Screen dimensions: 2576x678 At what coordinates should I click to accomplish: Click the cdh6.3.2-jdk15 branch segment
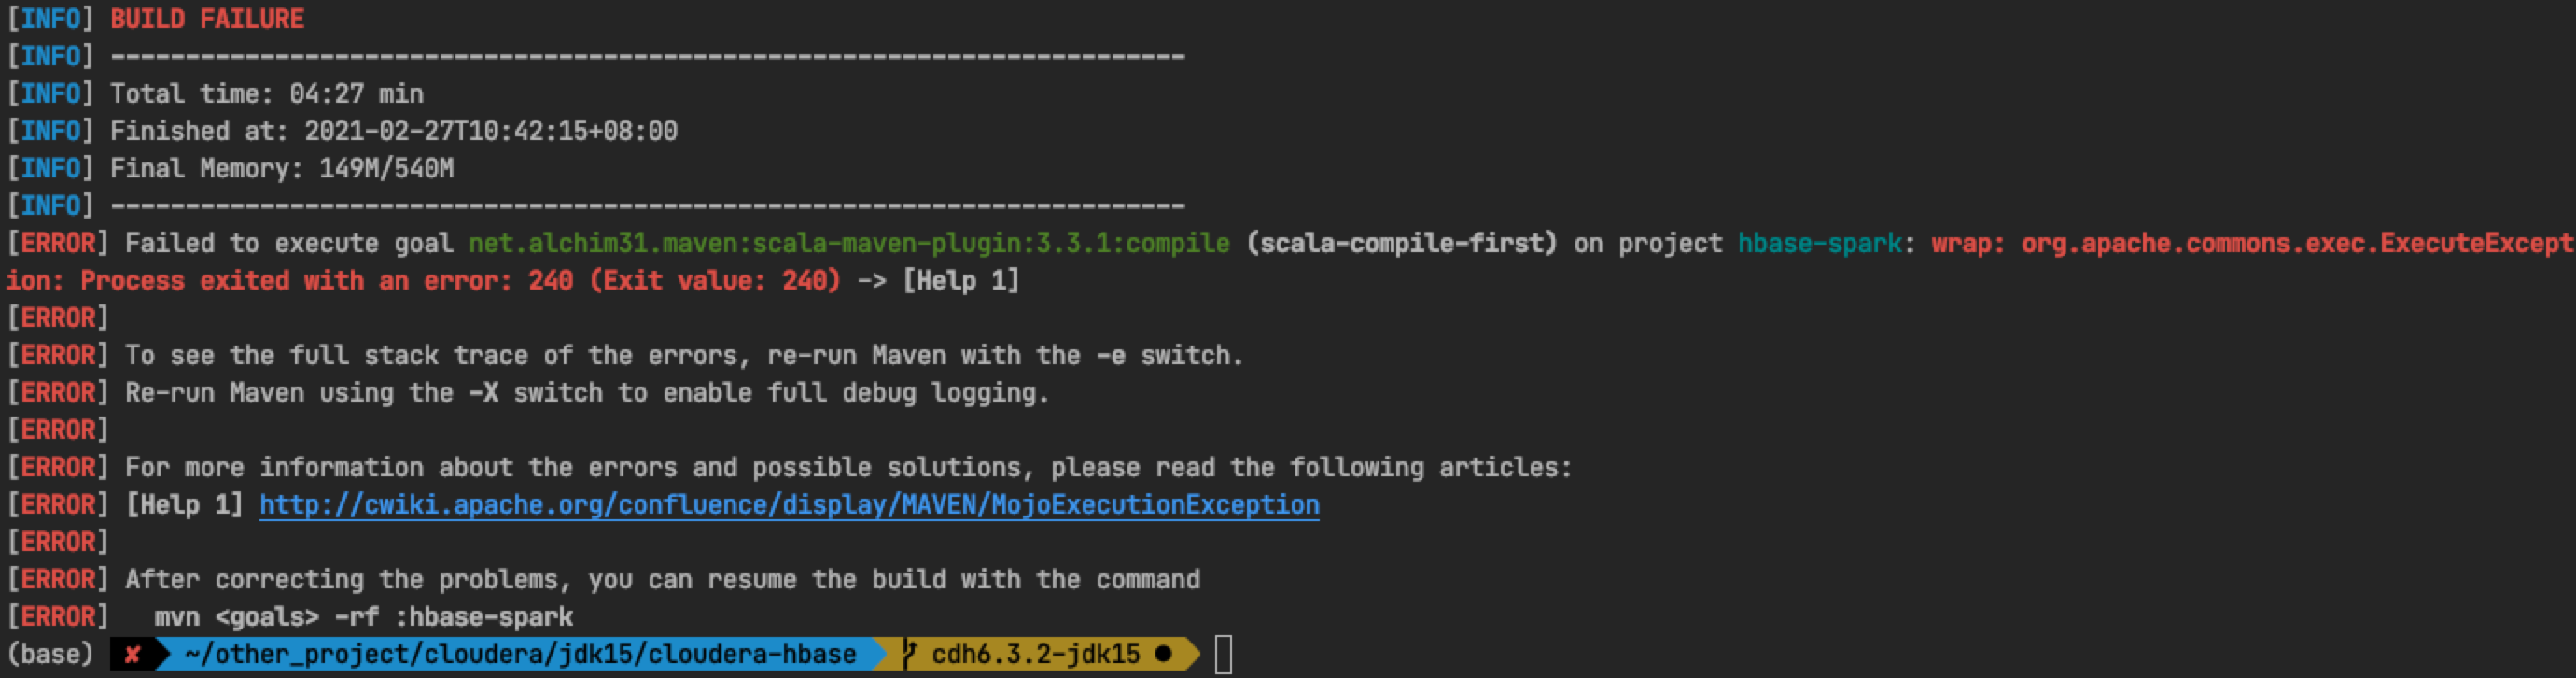click(x=1035, y=655)
